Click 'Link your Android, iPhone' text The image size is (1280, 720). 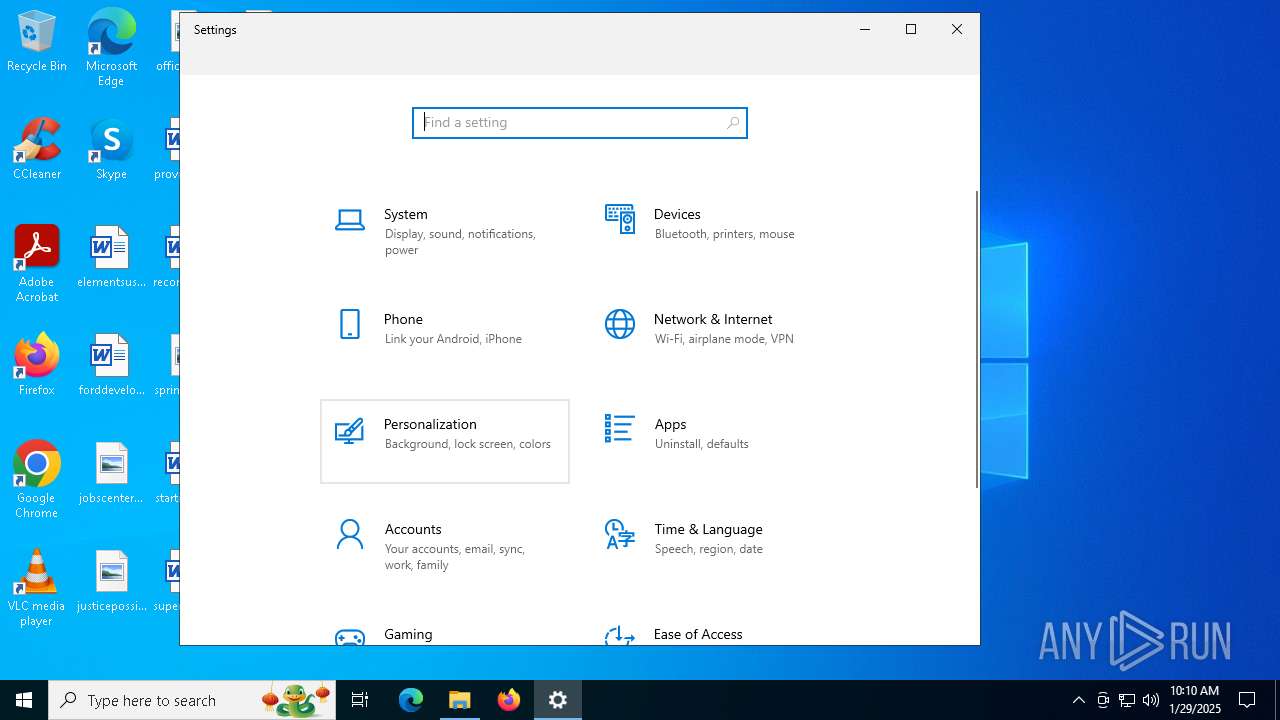[453, 339]
